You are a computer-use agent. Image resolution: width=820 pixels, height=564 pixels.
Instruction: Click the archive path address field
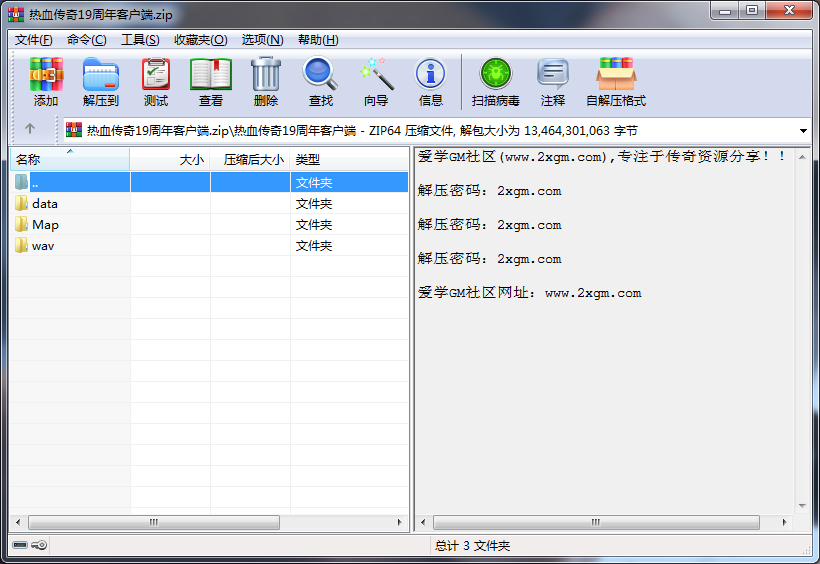pyautogui.click(x=437, y=130)
